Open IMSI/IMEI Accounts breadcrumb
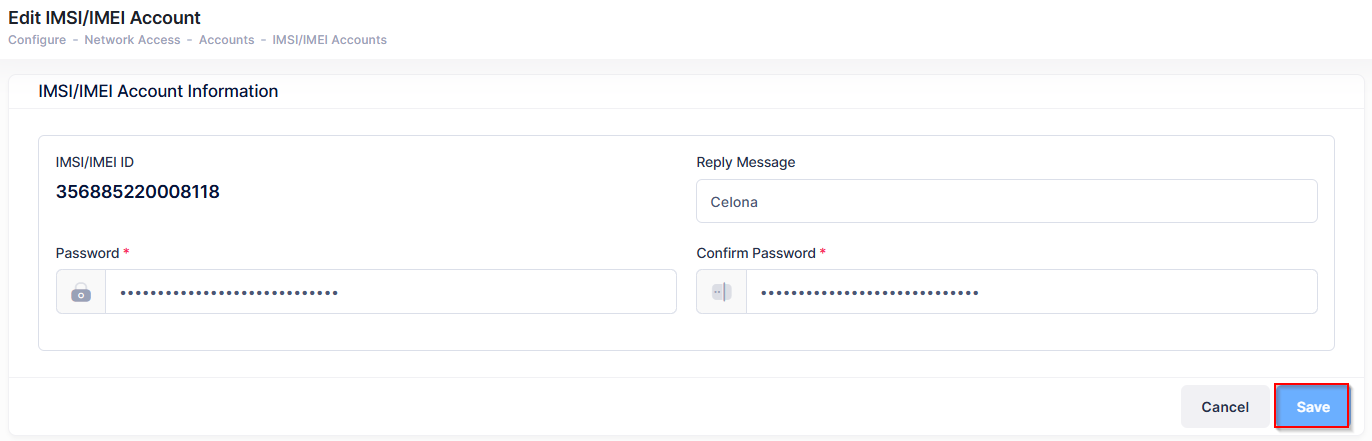The image size is (1372, 441). (x=329, y=40)
